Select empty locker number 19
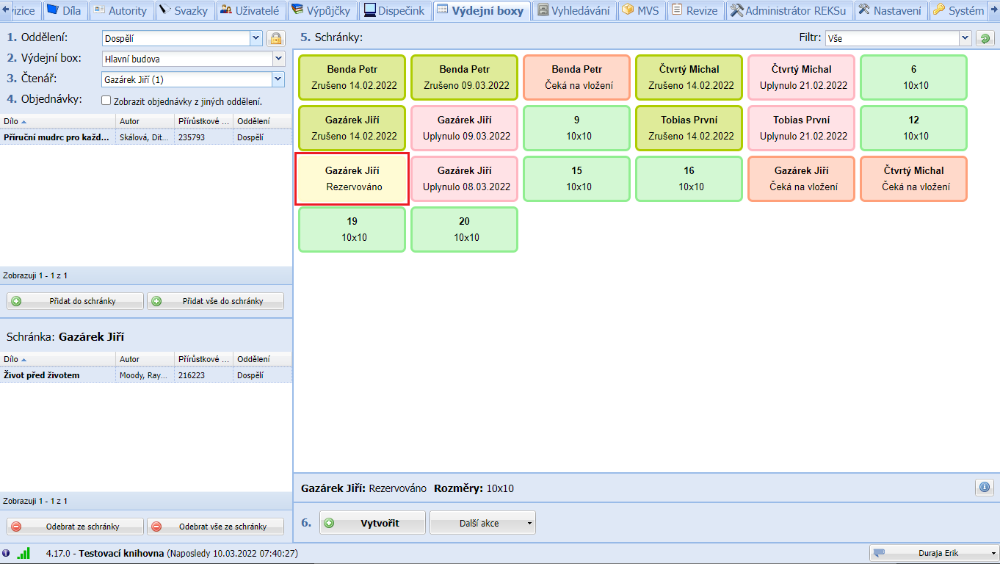This screenshot has width=1000, height=564. click(x=352, y=229)
